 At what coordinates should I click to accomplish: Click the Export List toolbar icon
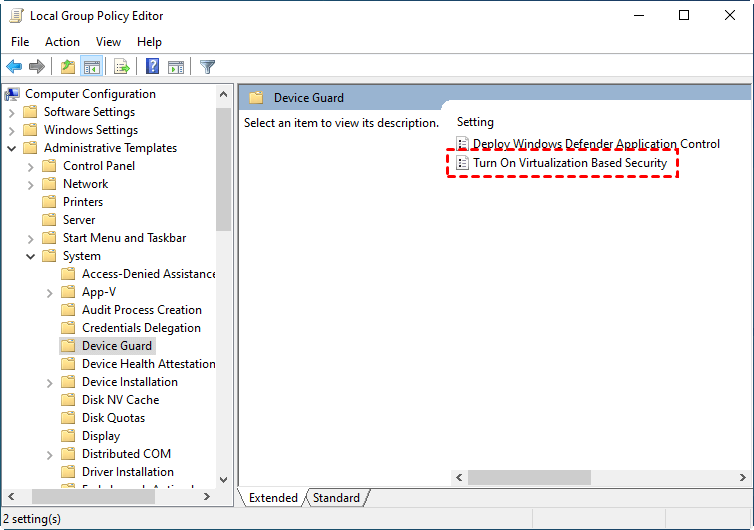point(122,67)
